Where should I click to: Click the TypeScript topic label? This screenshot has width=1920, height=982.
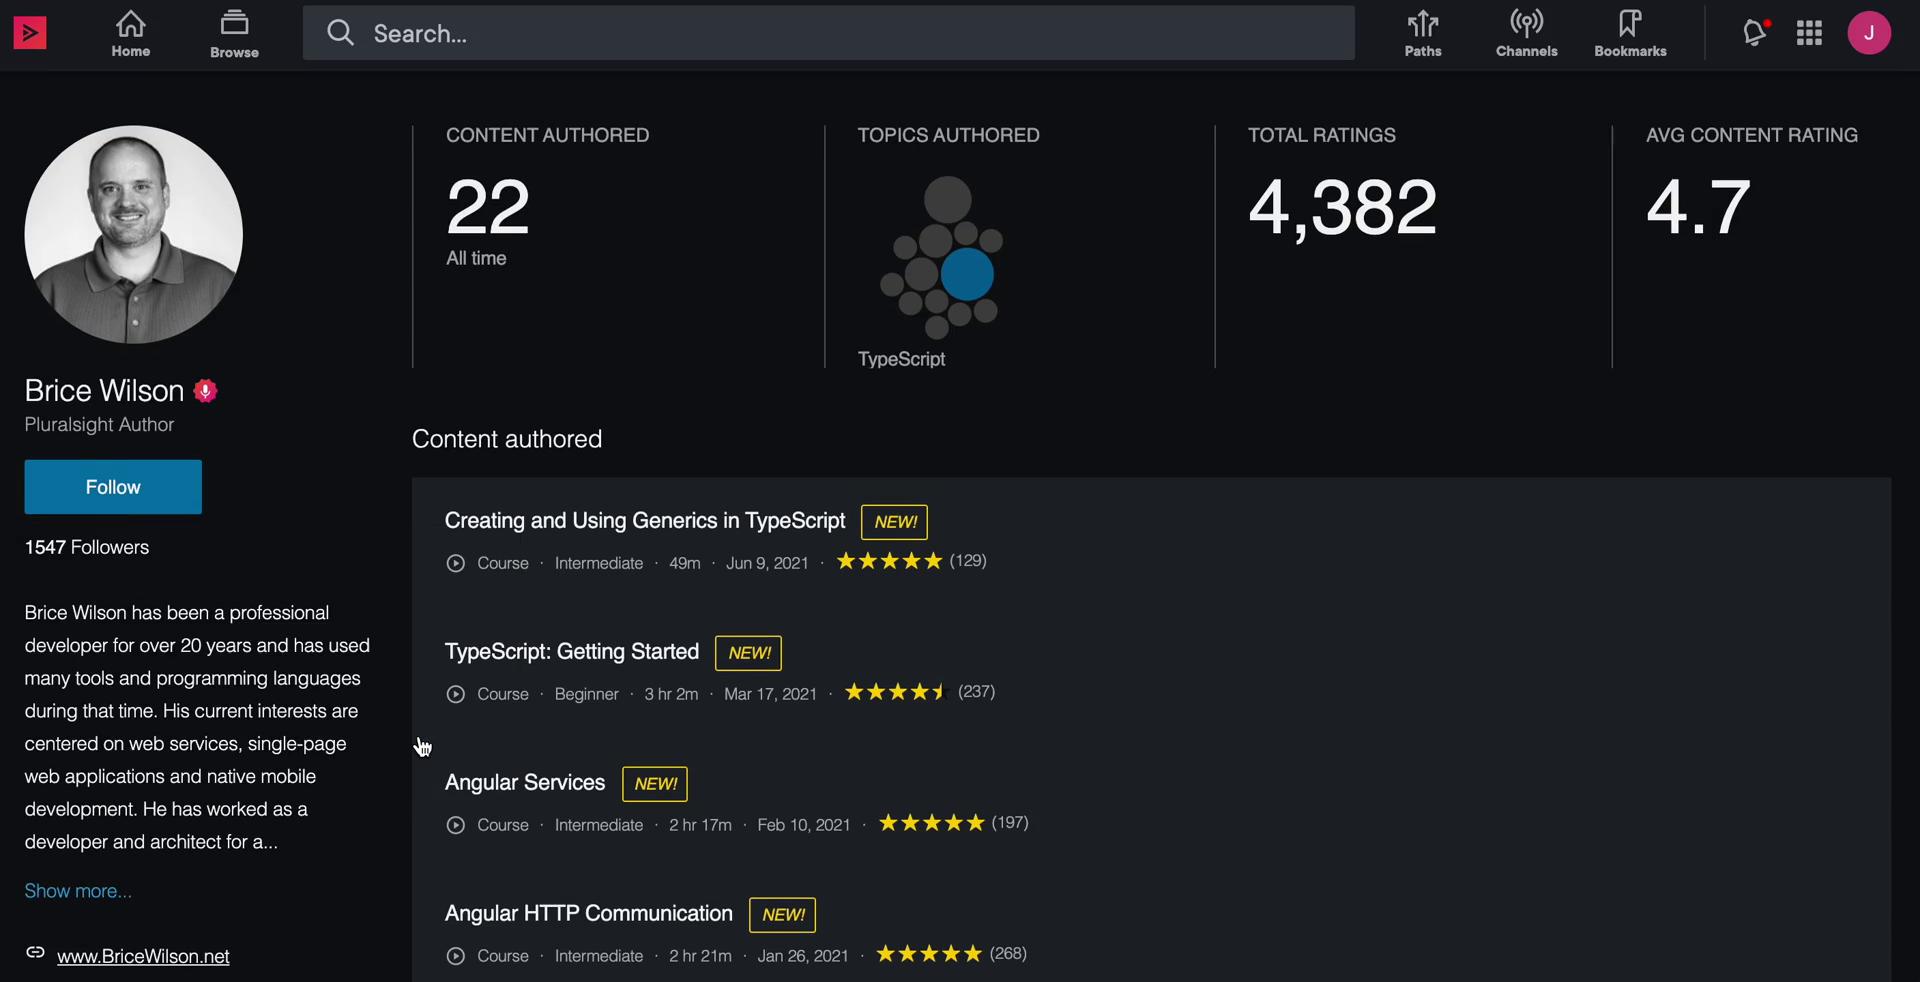(x=901, y=359)
